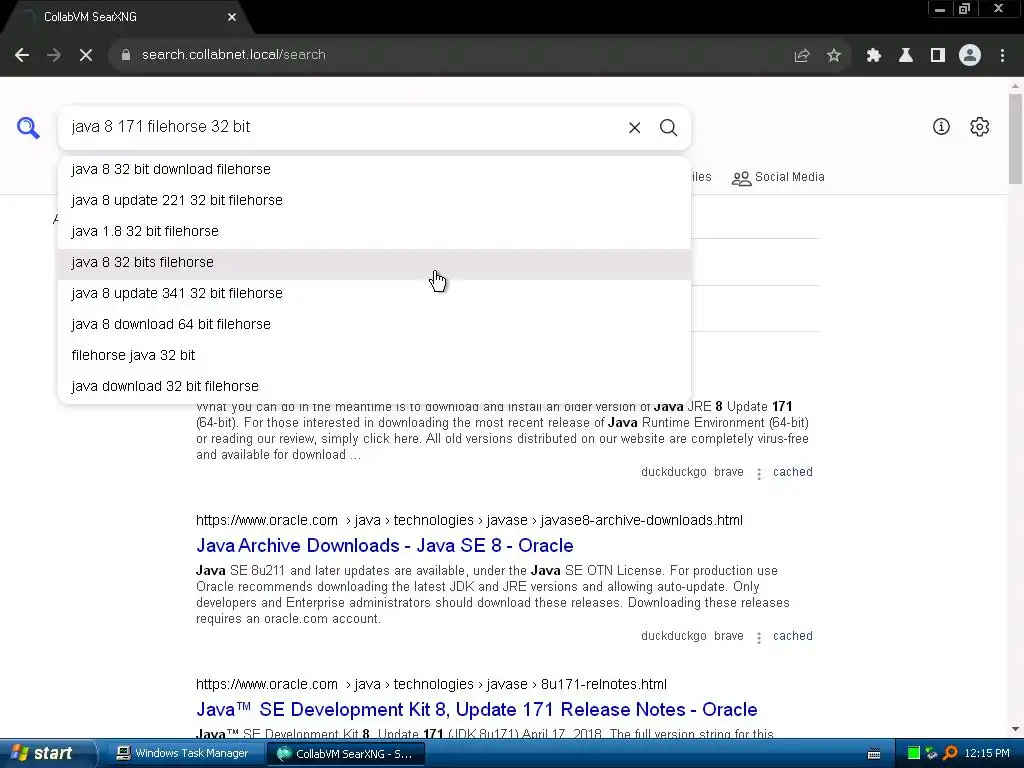Open cached link for the Java JRE 8 Update 171 result
This screenshot has height=768, width=1024.
click(x=792, y=472)
